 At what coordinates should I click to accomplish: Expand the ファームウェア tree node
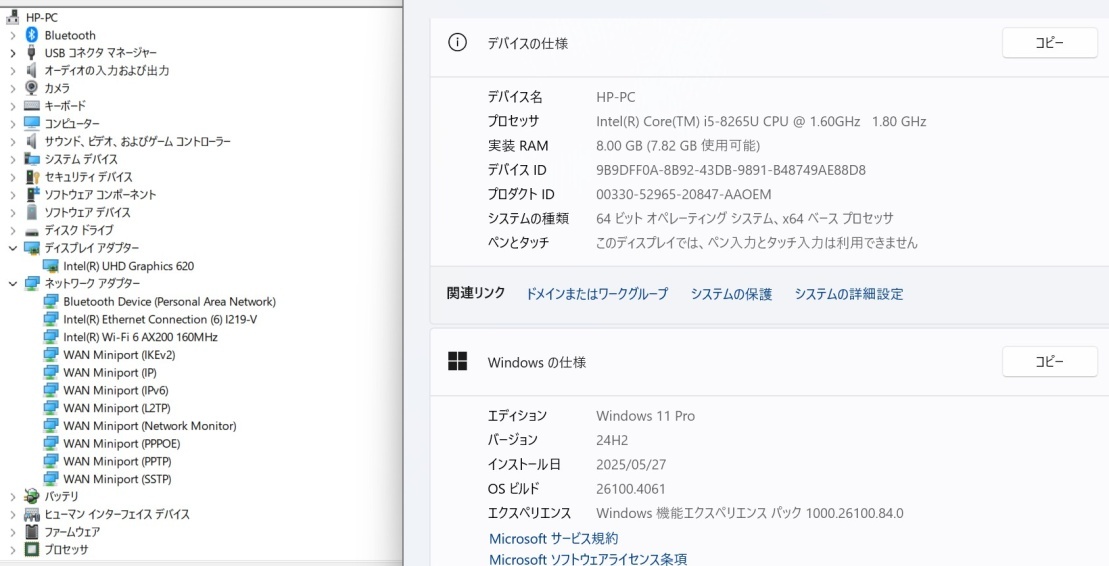click(x=13, y=531)
